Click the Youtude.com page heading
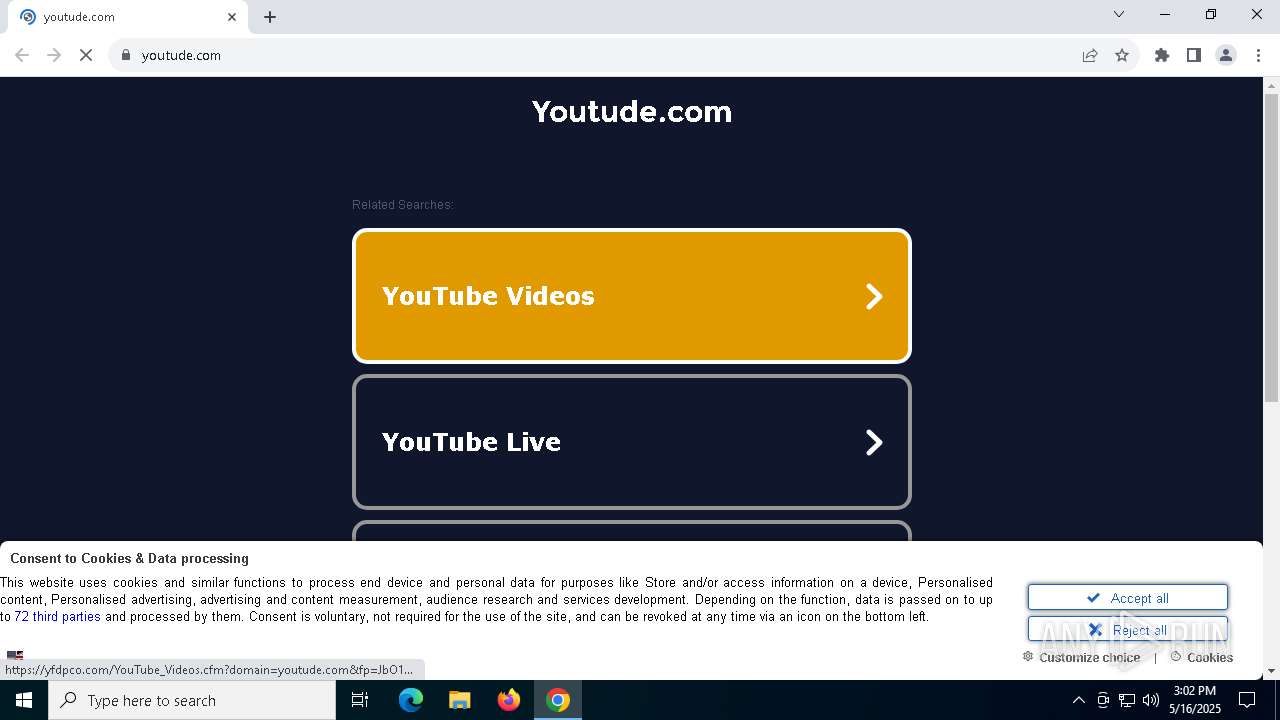 point(632,111)
